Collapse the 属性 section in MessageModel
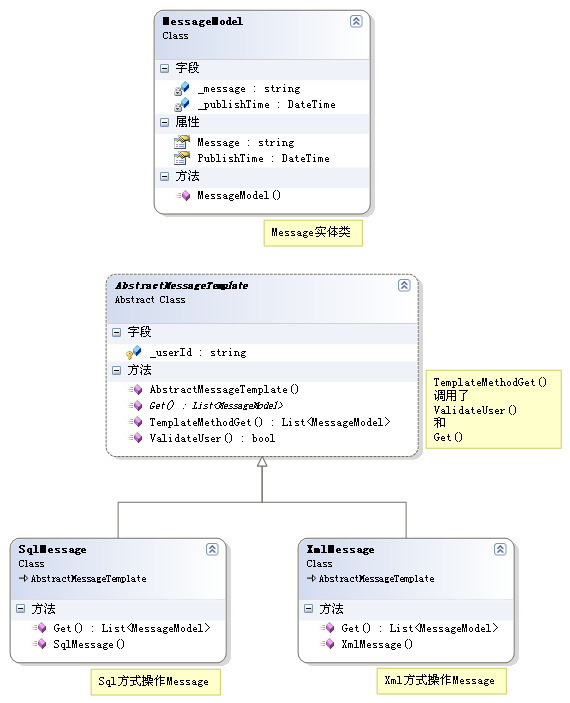Image resolution: width=570 pixels, height=703 pixels. click(x=165, y=122)
